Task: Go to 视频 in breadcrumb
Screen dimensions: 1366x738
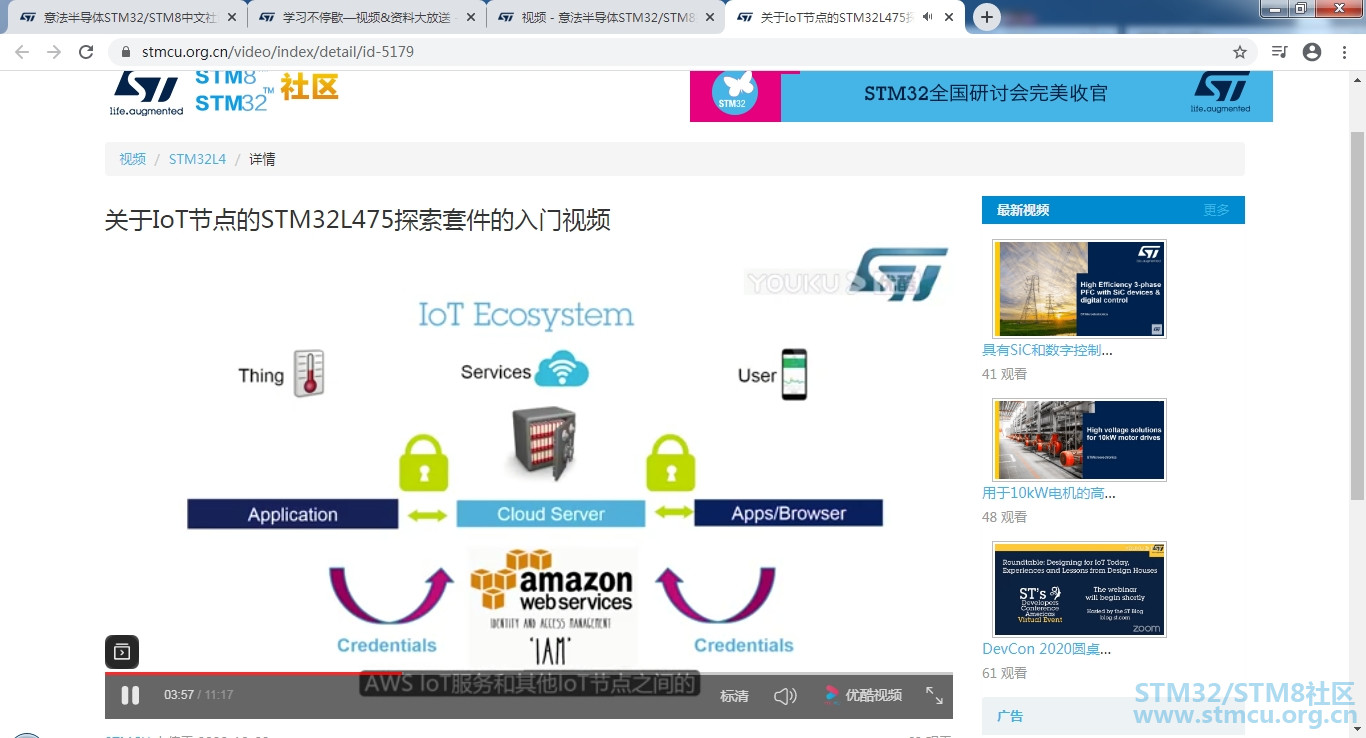Action: (132, 159)
